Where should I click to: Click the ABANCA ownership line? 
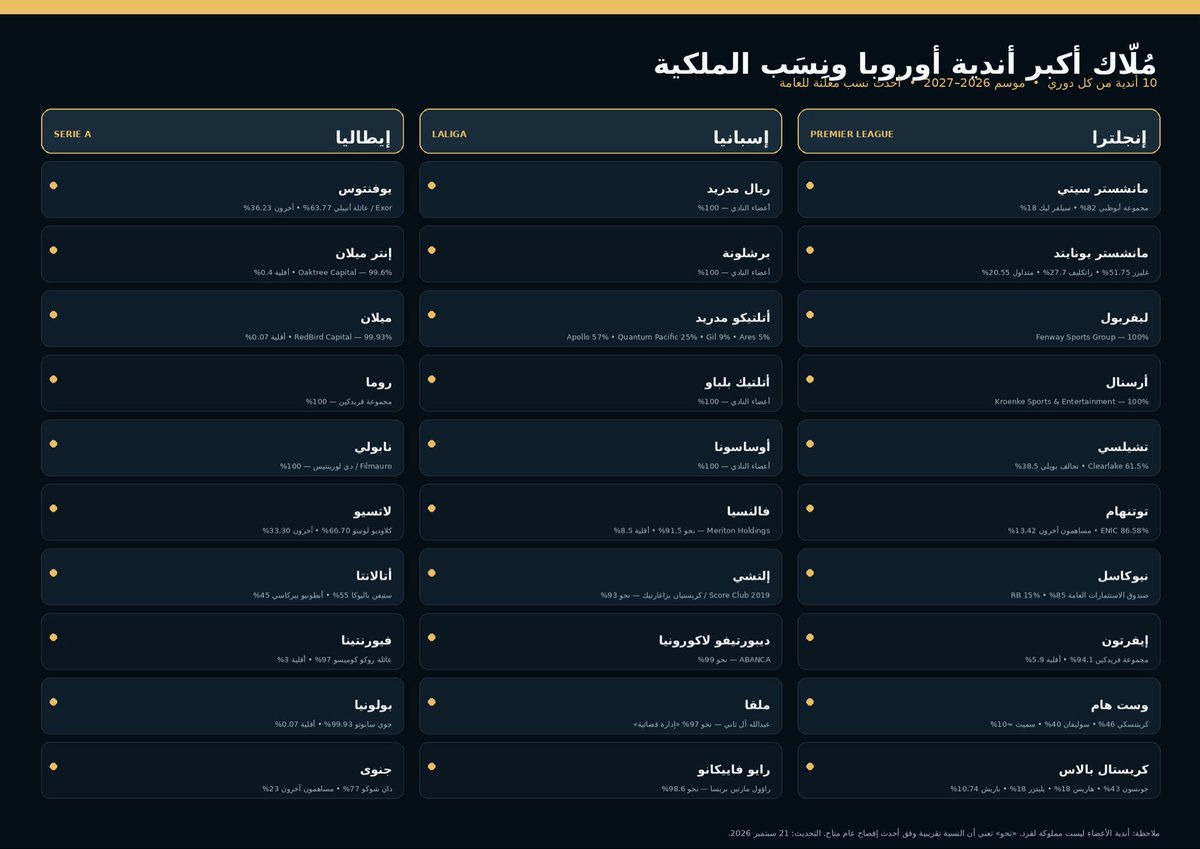[x=734, y=660]
